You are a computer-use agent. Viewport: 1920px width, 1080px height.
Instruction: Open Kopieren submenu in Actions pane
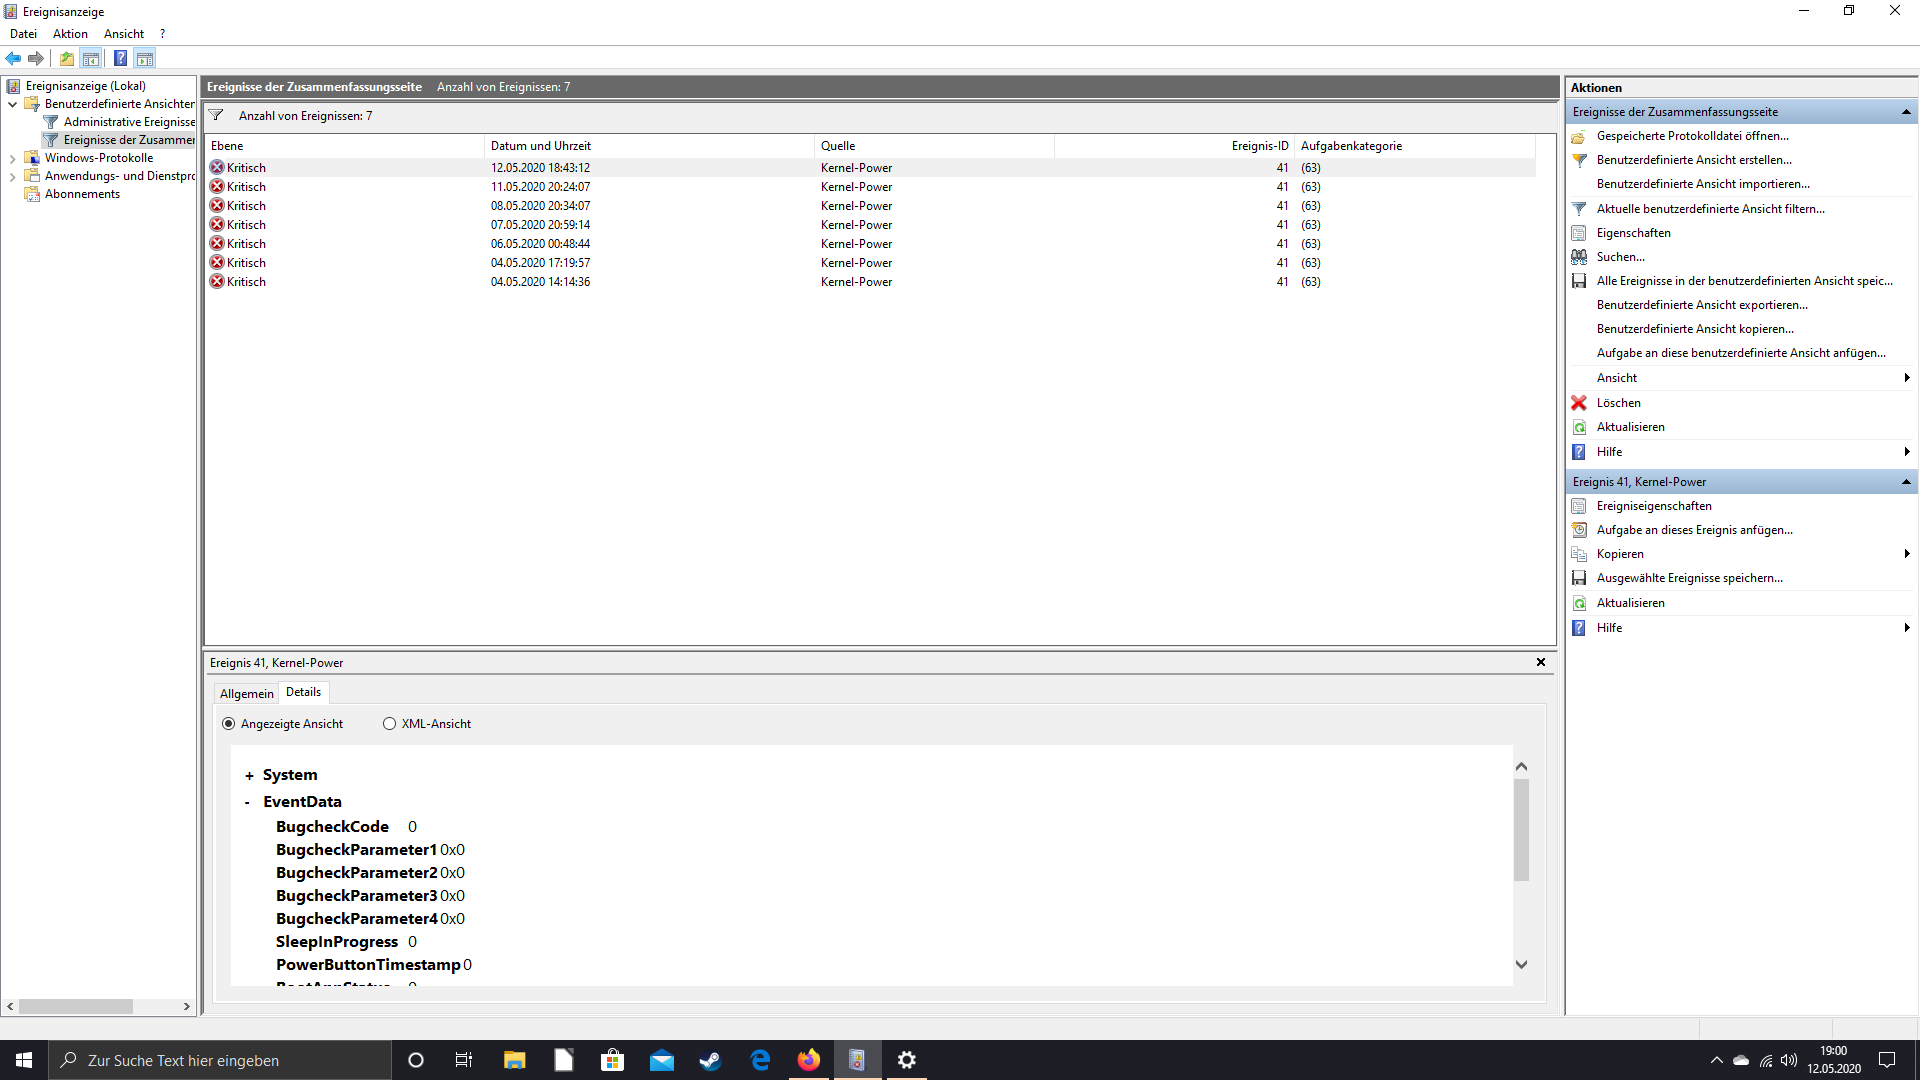(1740, 554)
